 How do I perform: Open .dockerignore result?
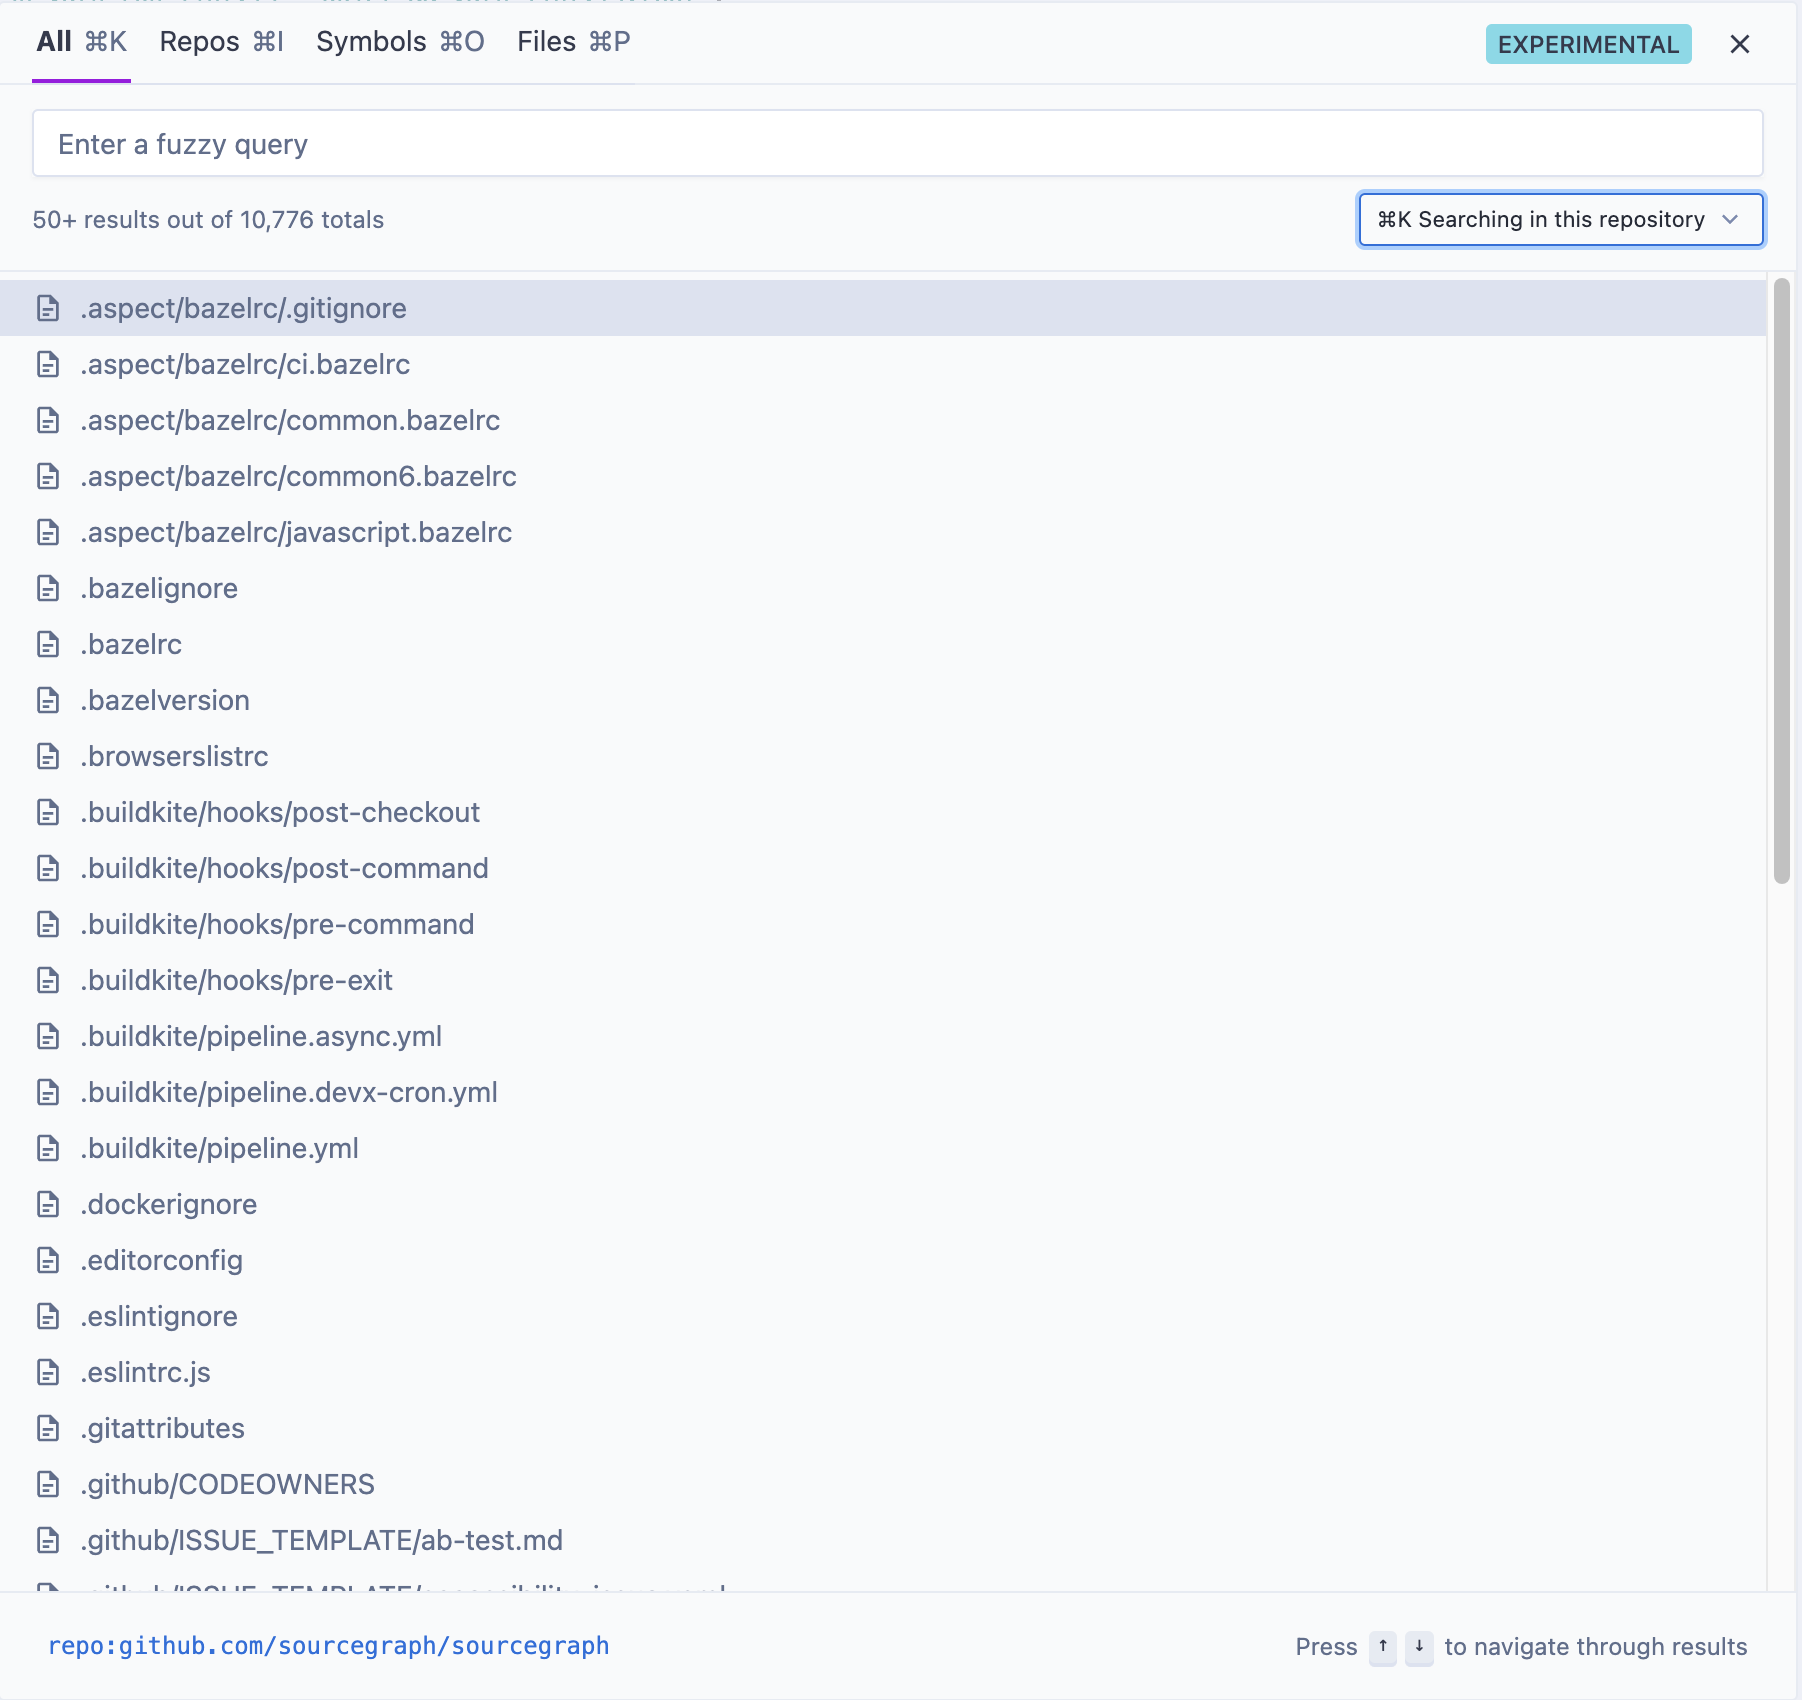point(883,1204)
